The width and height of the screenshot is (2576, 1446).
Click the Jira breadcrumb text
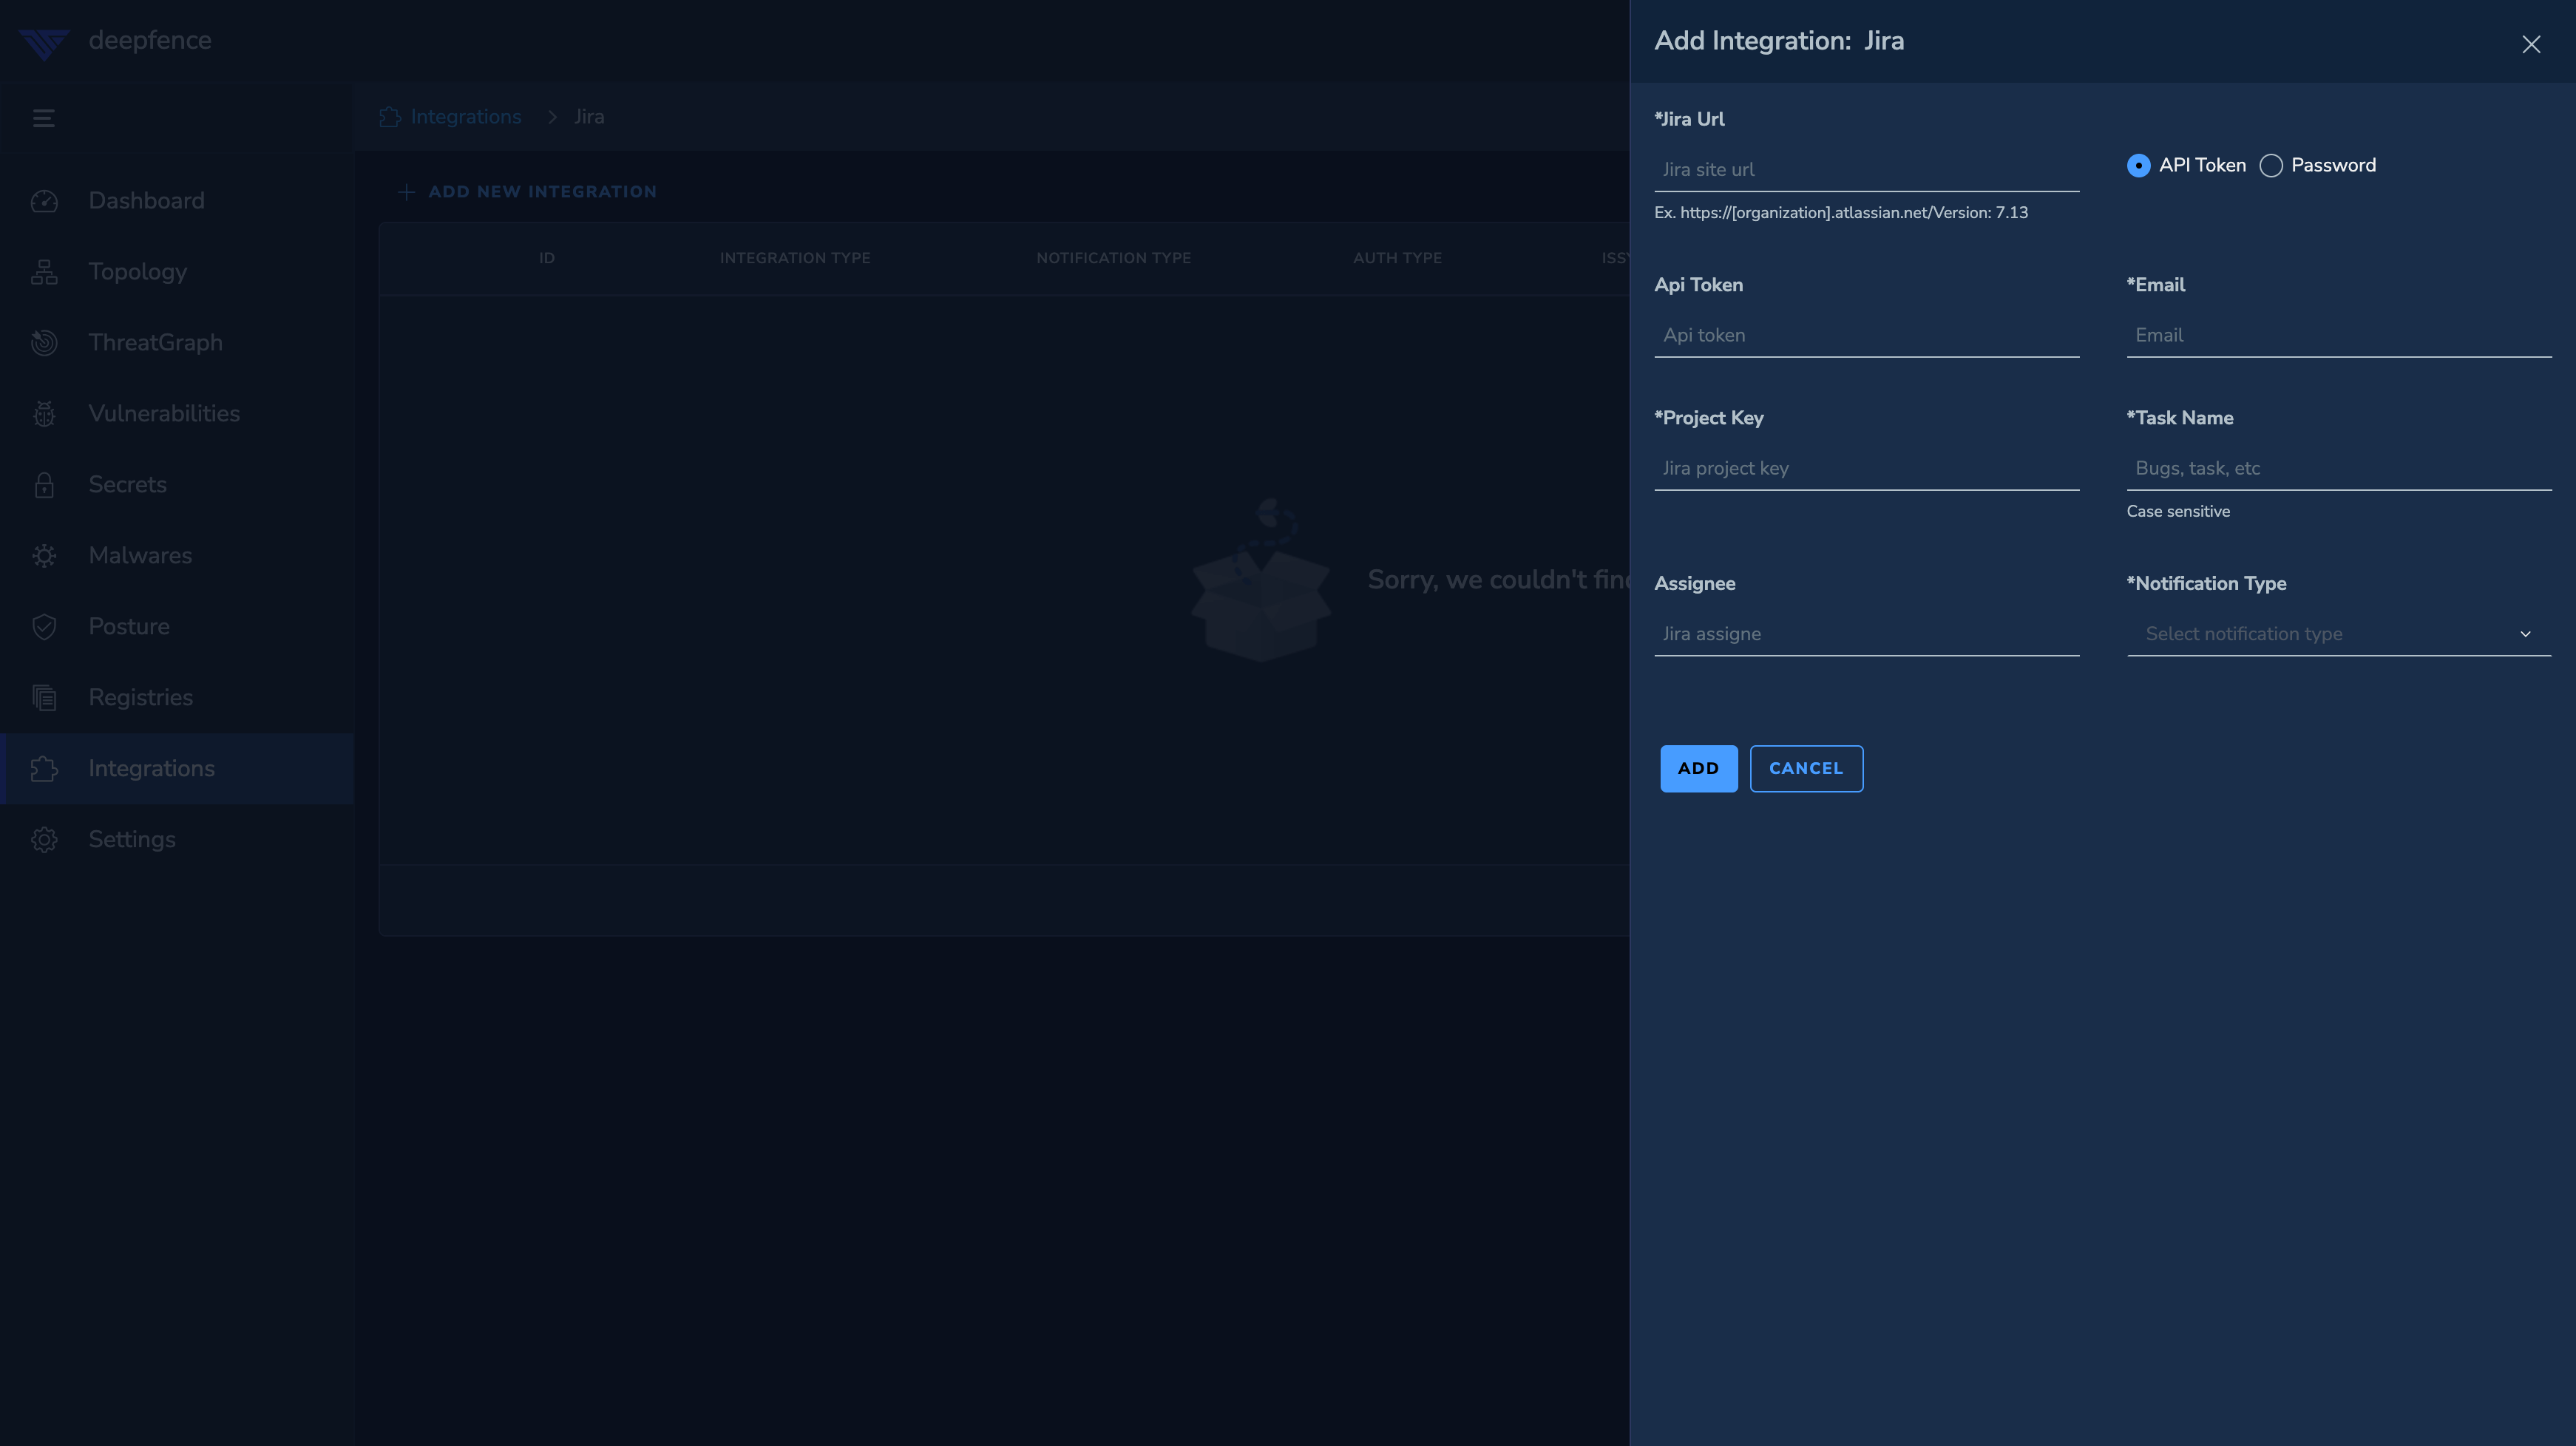click(589, 117)
